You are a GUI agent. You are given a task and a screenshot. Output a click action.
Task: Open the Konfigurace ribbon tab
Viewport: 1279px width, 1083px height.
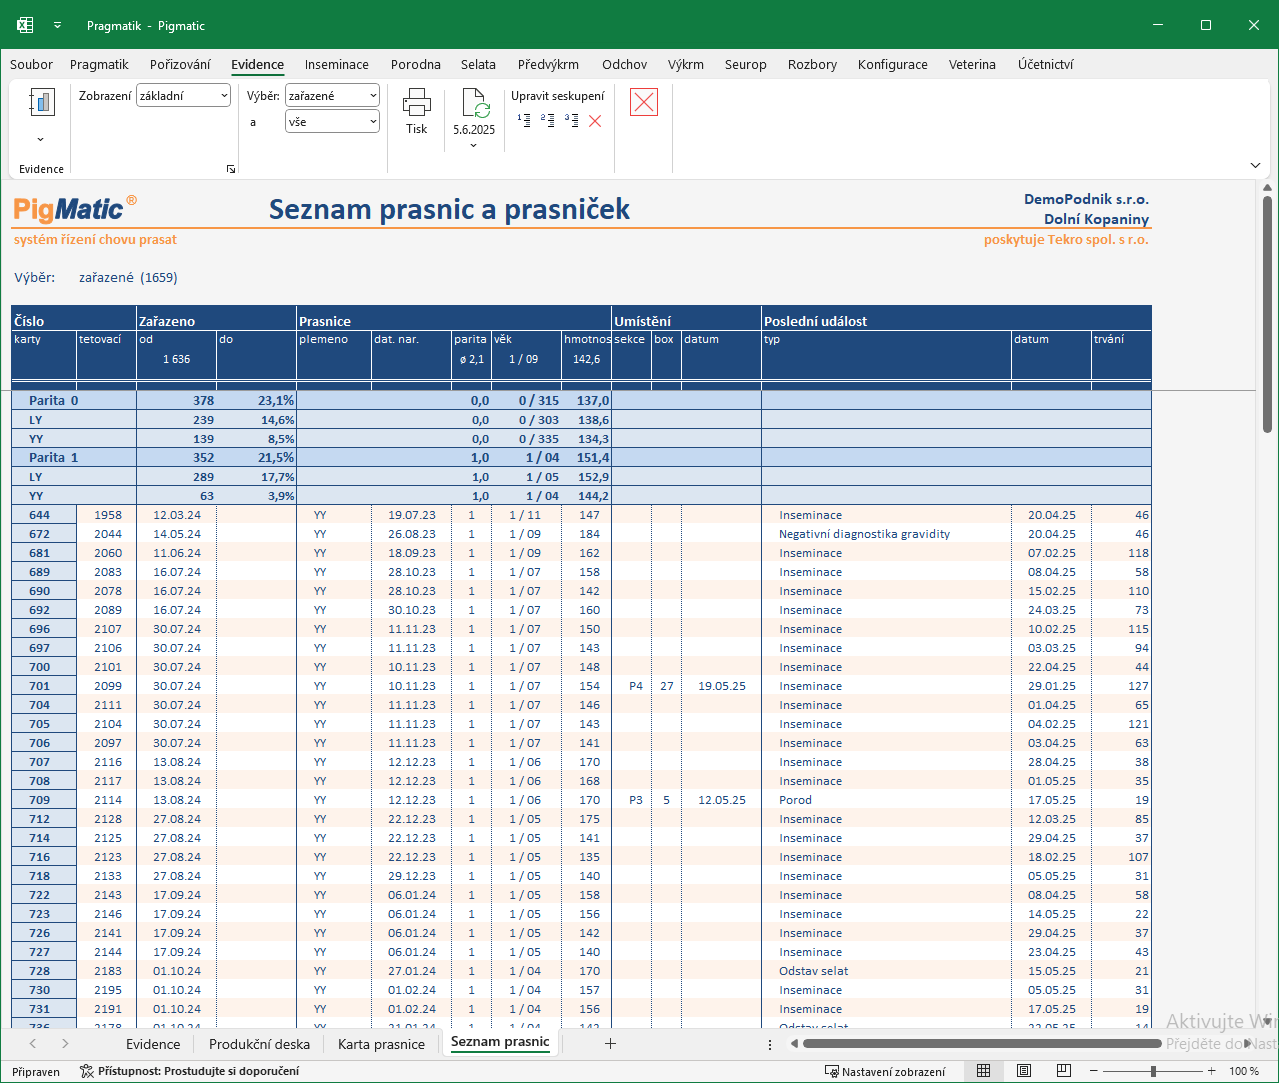tap(893, 64)
